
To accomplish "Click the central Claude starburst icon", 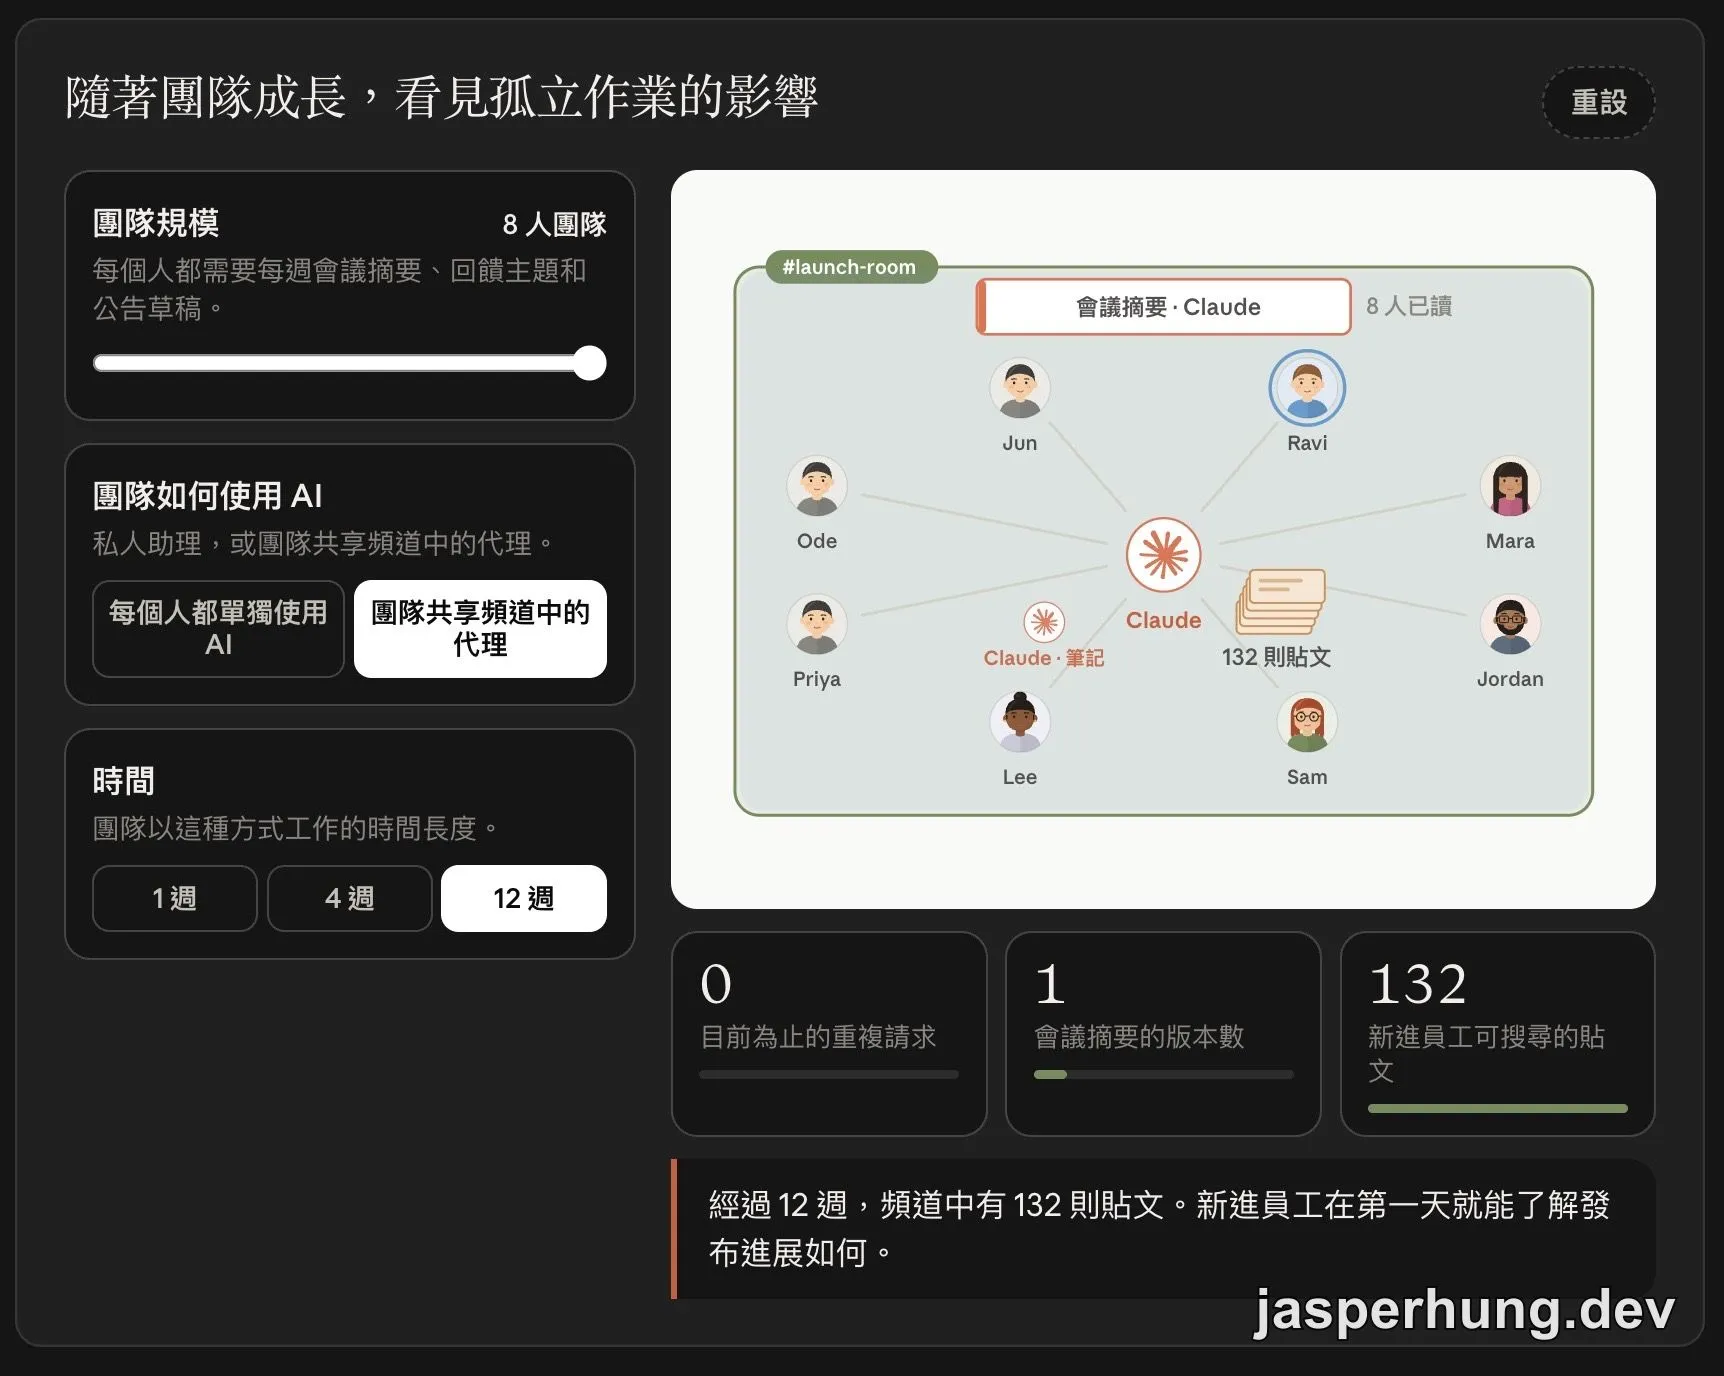I will tap(1163, 555).
